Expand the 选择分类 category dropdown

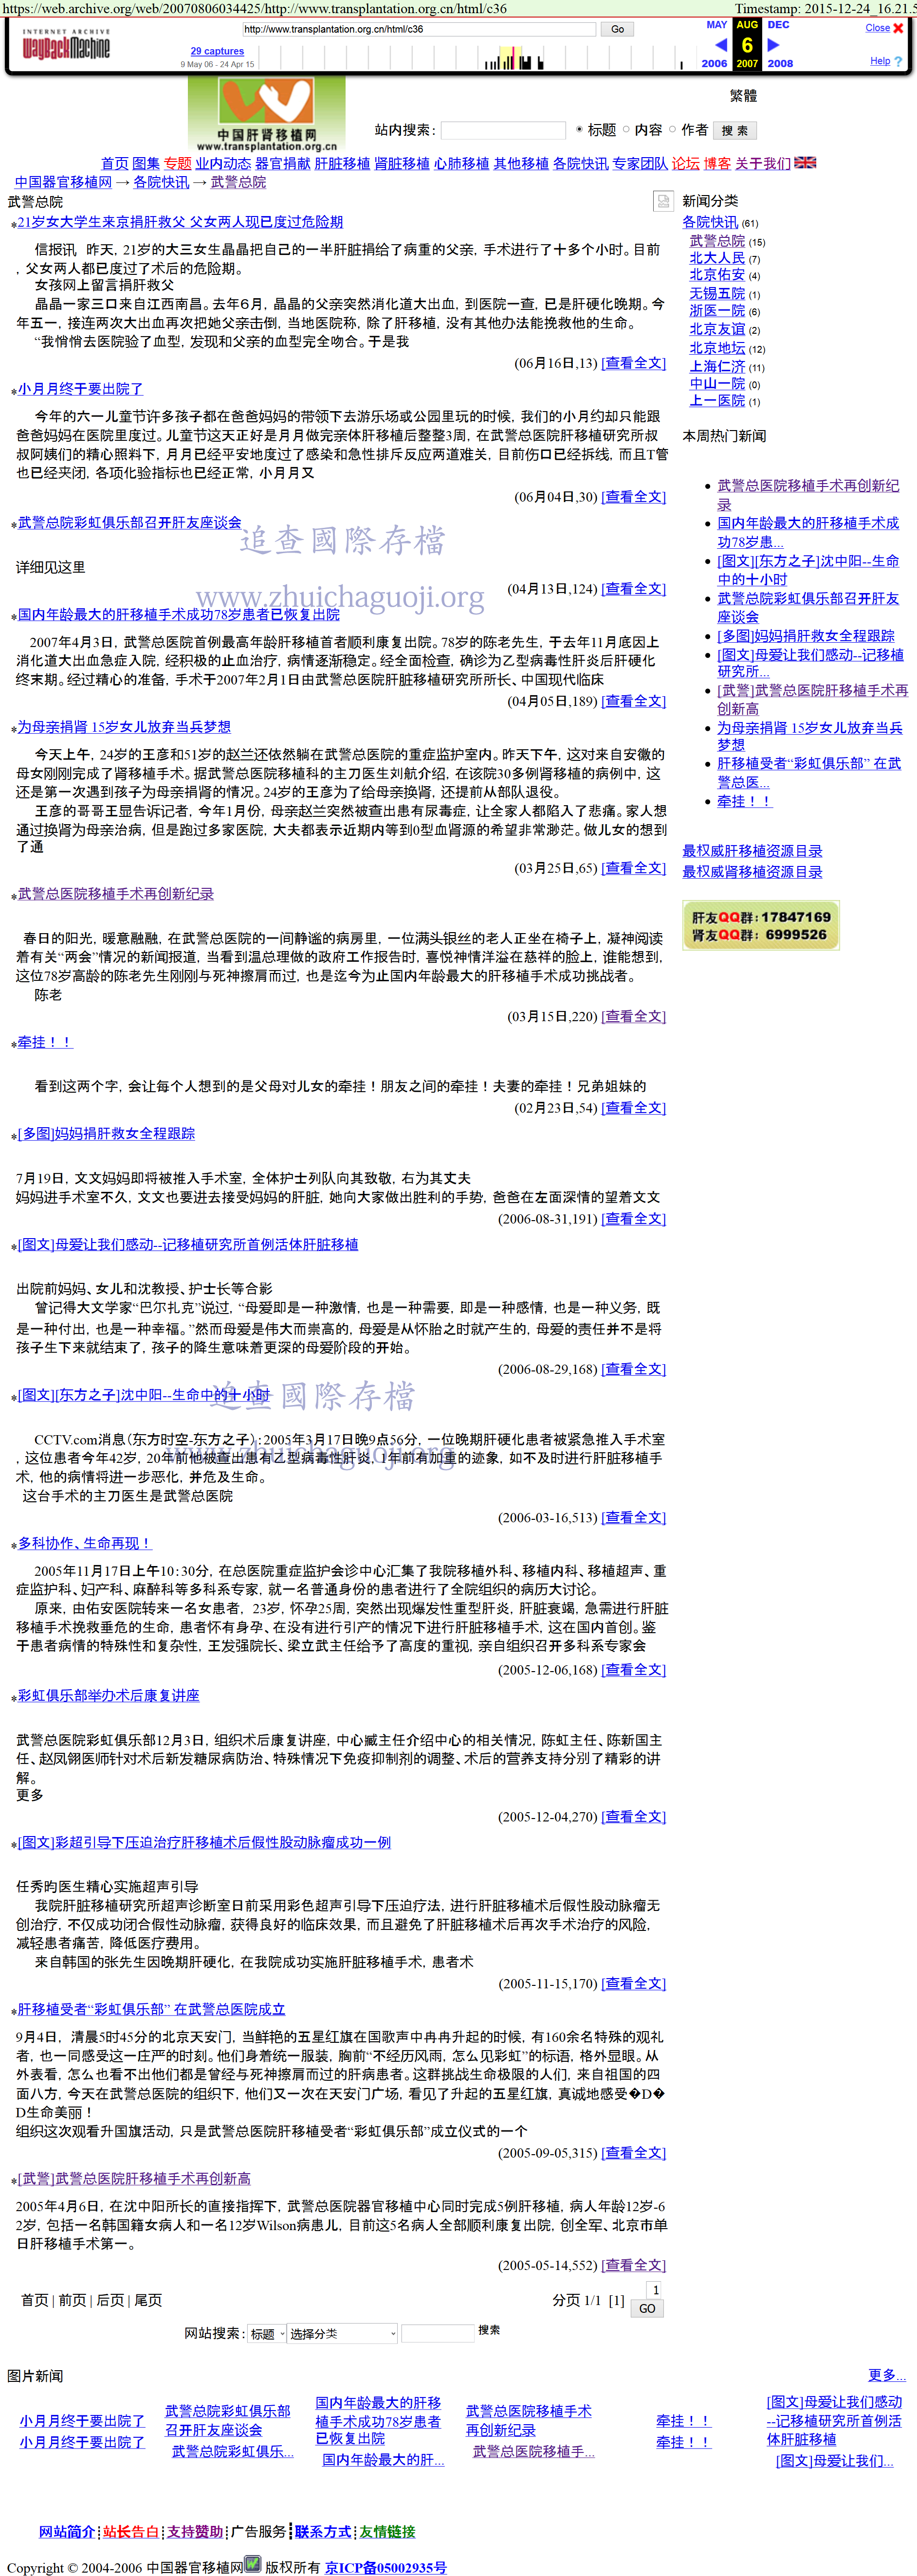coord(343,2333)
